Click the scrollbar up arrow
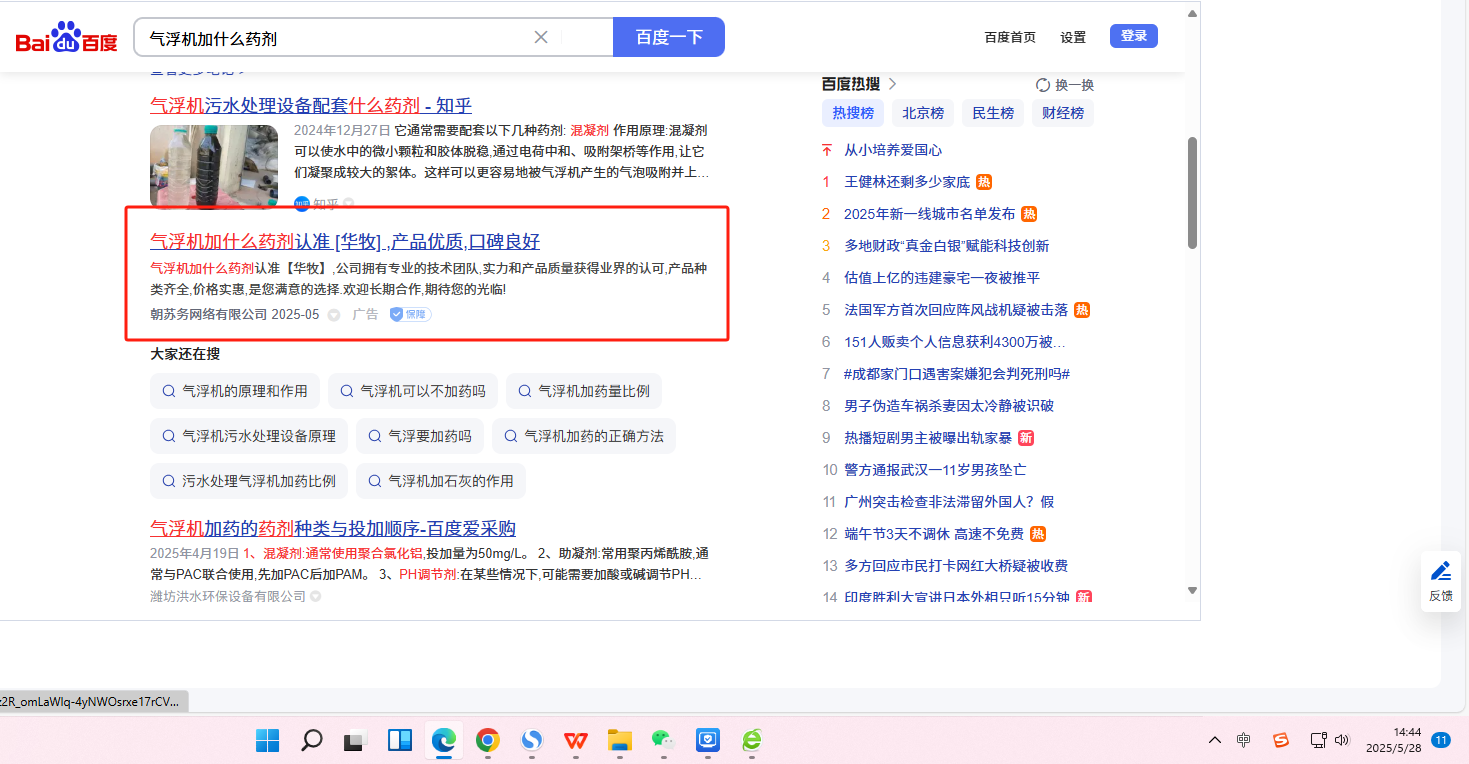The width and height of the screenshot is (1469, 764). 1192,14
